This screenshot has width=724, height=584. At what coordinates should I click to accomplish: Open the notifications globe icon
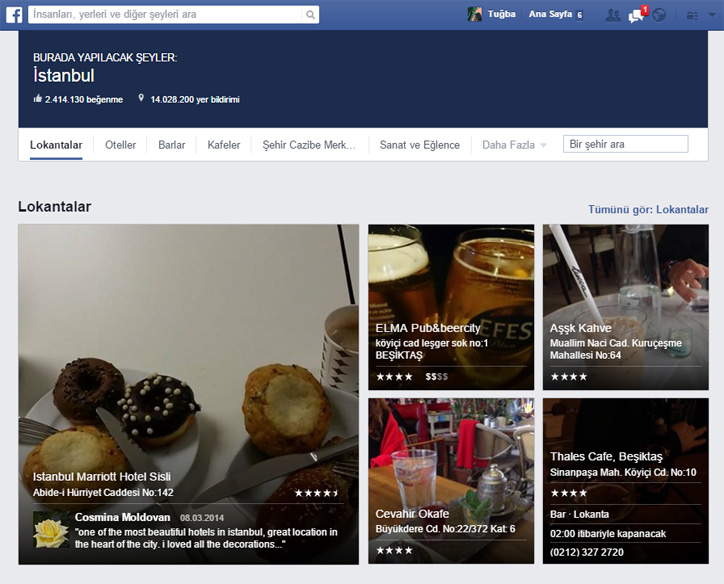[659, 15]
